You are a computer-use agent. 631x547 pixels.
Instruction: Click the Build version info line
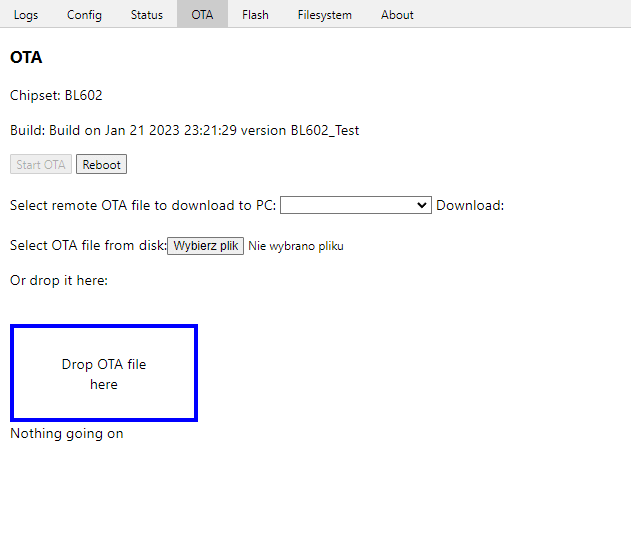pos(184,130)
